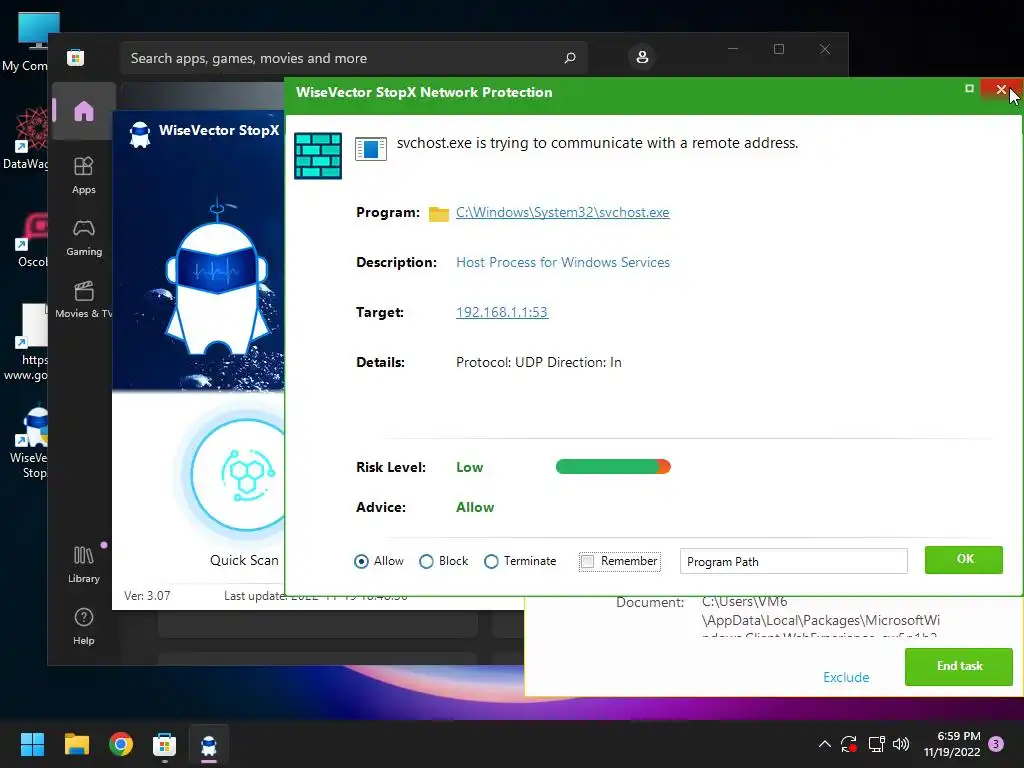Click the Allow advice text
The width and height of the screenshot is (1024, 768).
475,507
